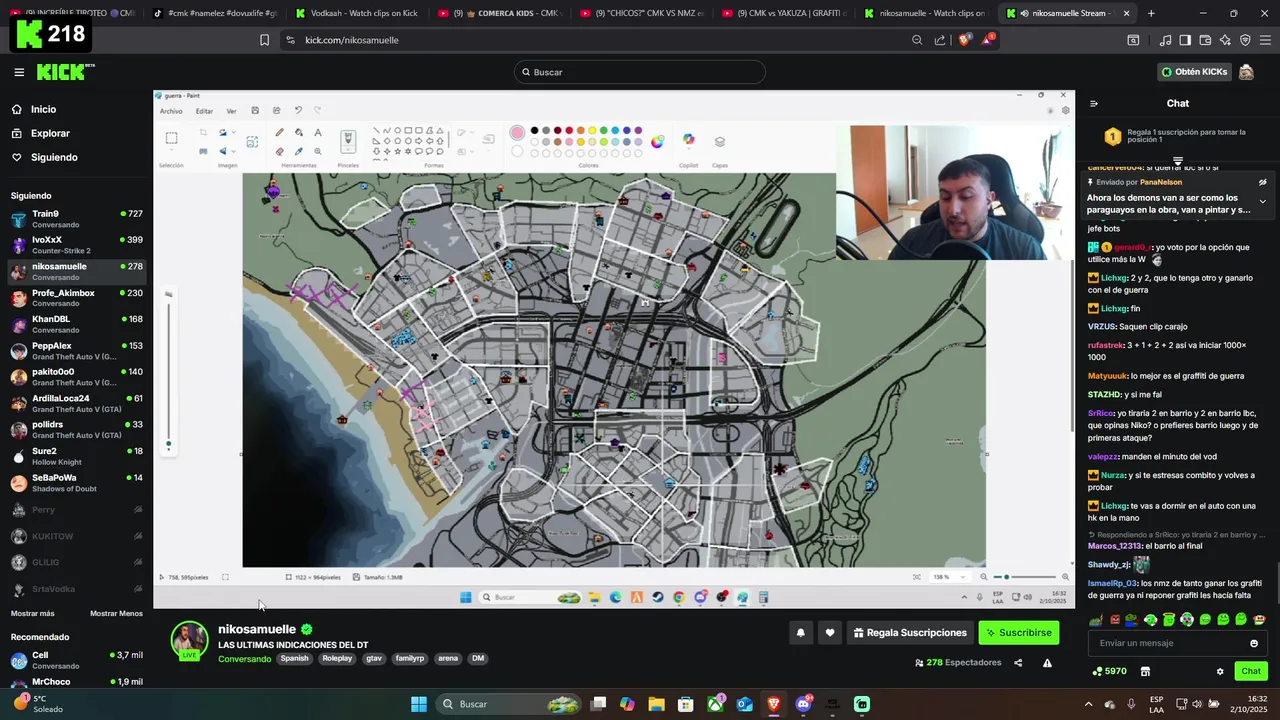This screenshot has height=720, width=1280.
Task: Select the Paint rectangular selection tool
Action: (x=171, y=138)
